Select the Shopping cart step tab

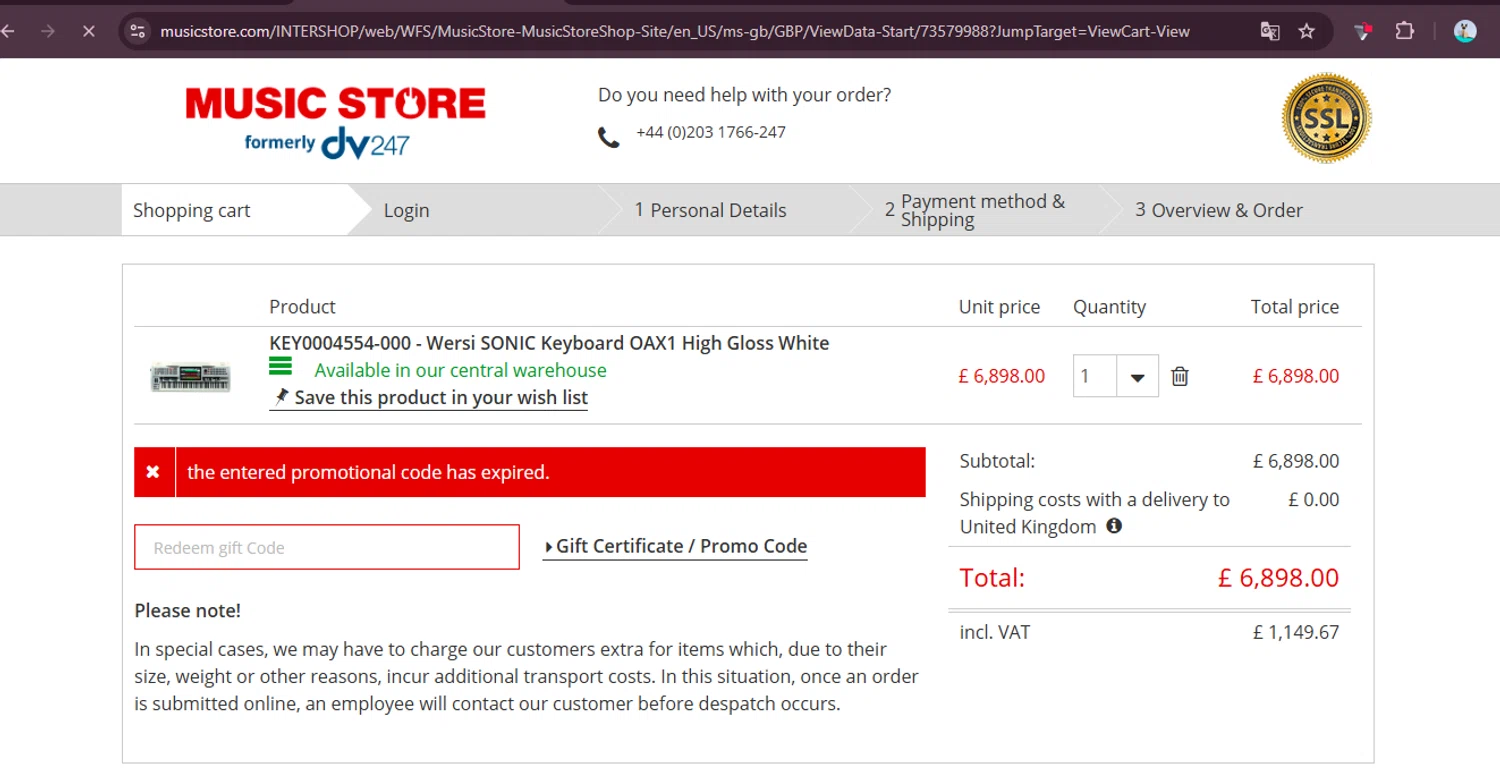click(x=192, y=210)
